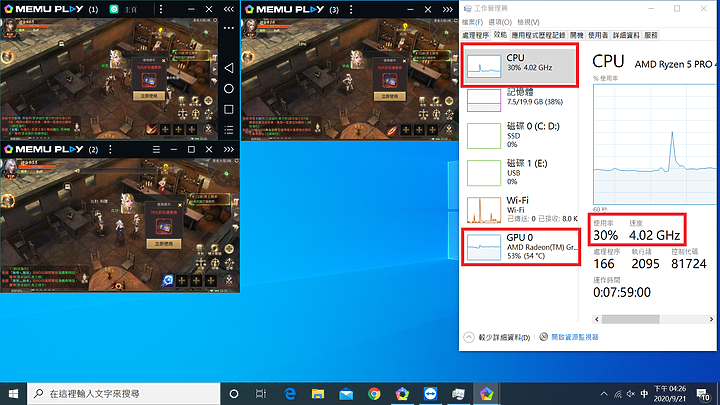Expand MEmu (3) sidebar with triple-chevron arrows

[x=448, y=9]
